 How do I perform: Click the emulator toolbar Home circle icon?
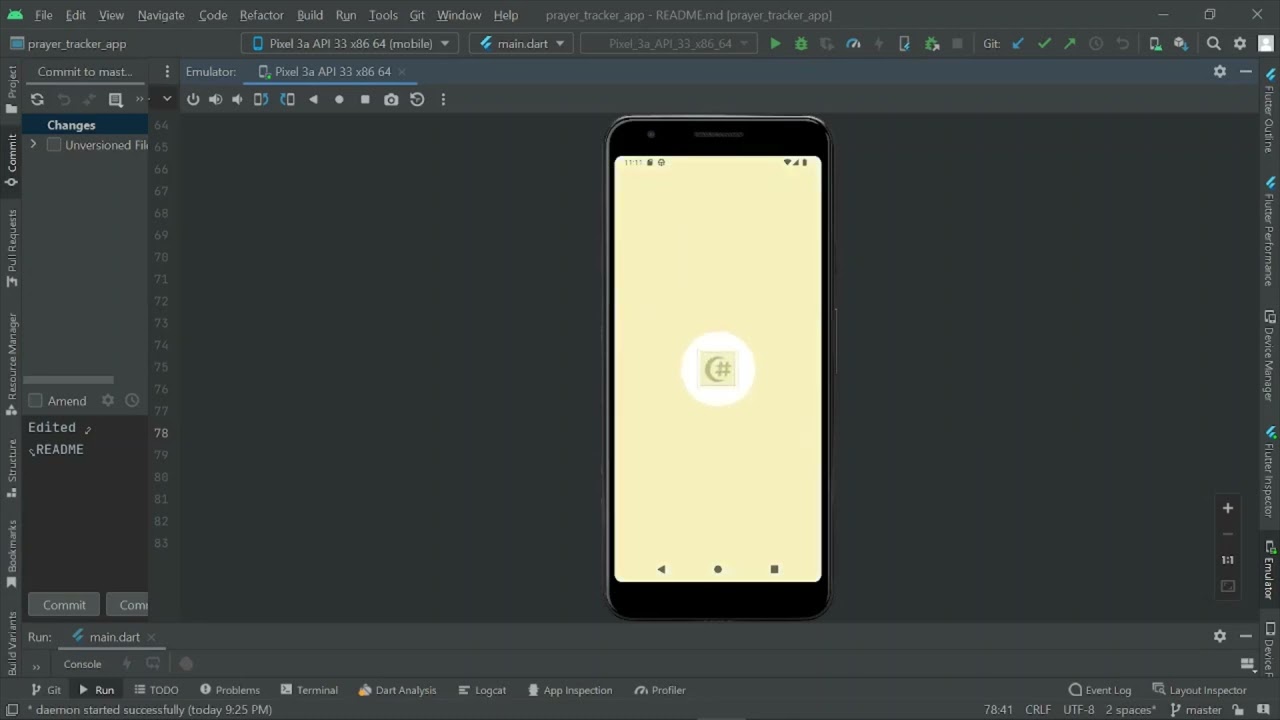pyautogui.click(x=339, y=99)
